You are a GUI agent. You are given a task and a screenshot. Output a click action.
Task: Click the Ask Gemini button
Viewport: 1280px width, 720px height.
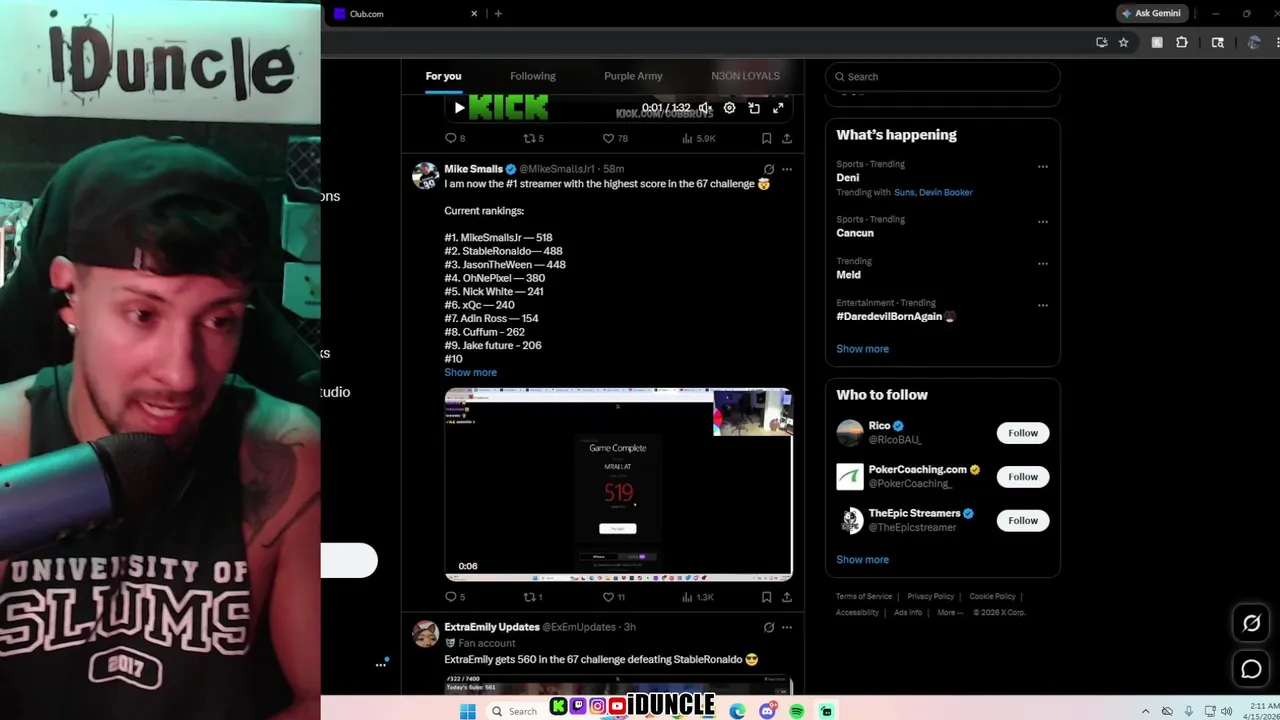(x=1151, y=14)
